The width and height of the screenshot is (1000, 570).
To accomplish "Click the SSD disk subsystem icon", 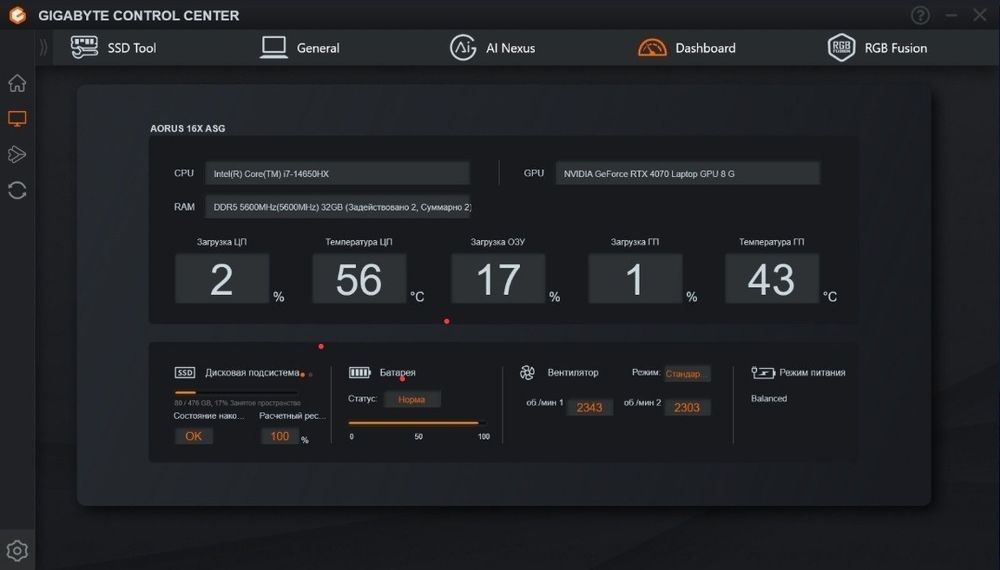I will click(185, 372).
